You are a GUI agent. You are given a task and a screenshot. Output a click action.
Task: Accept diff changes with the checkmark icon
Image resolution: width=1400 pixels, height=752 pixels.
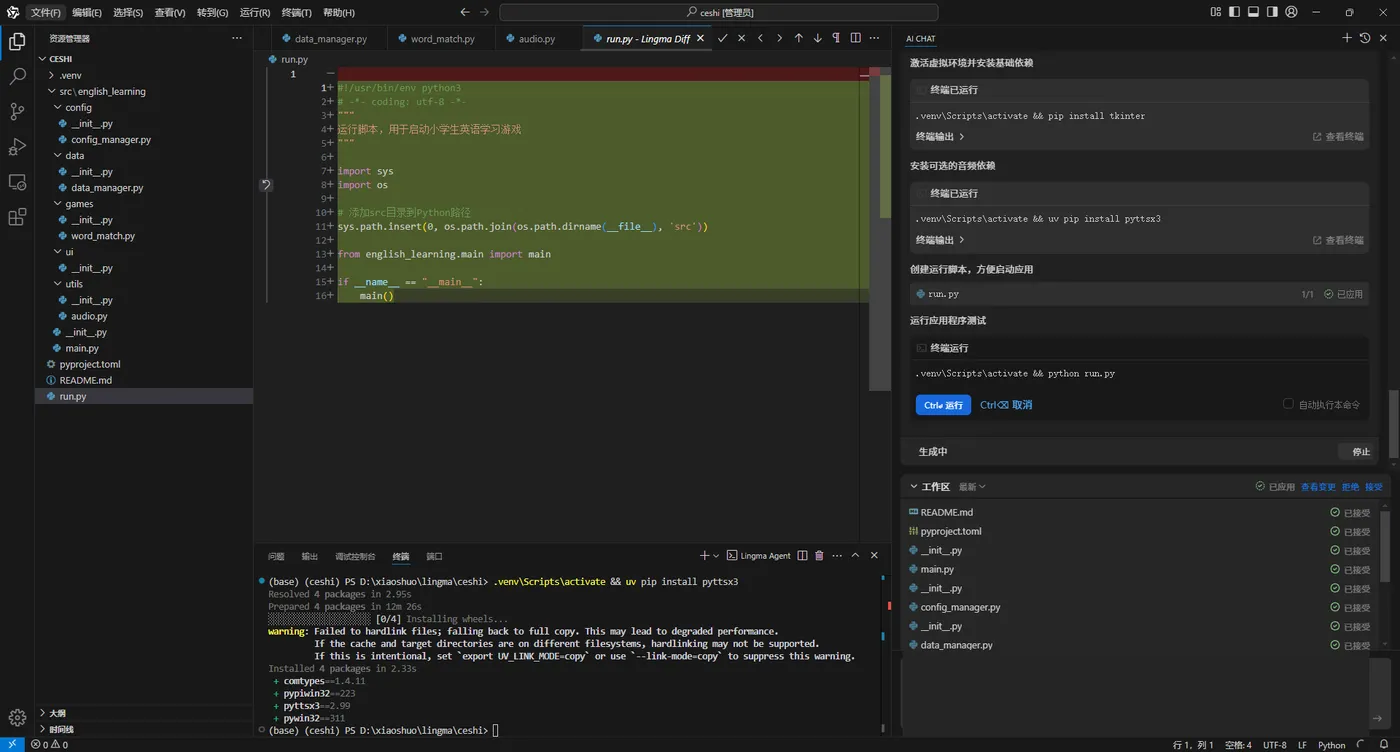(722, 38)
